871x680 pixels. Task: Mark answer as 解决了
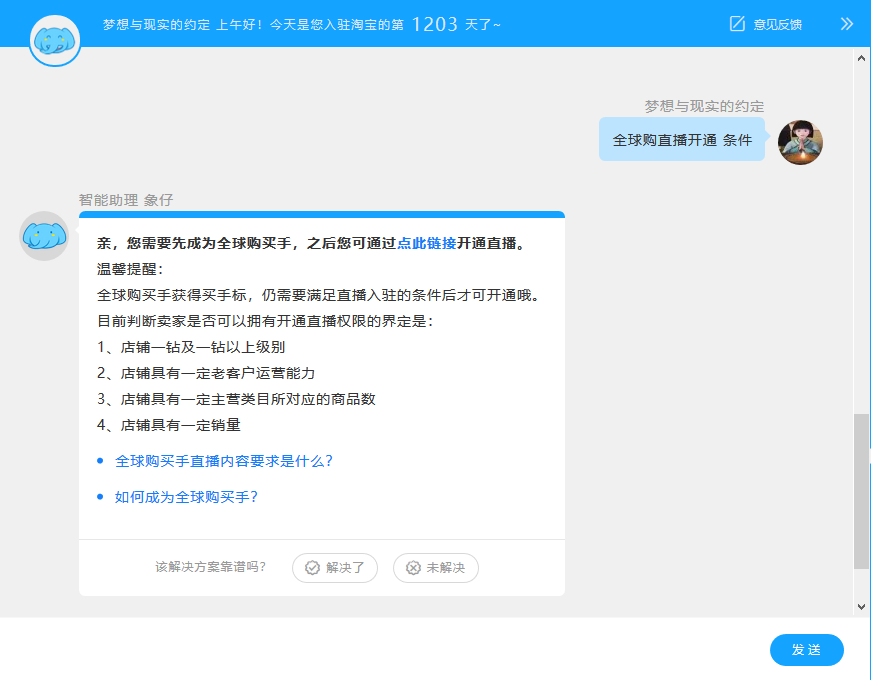pos(335,568)
